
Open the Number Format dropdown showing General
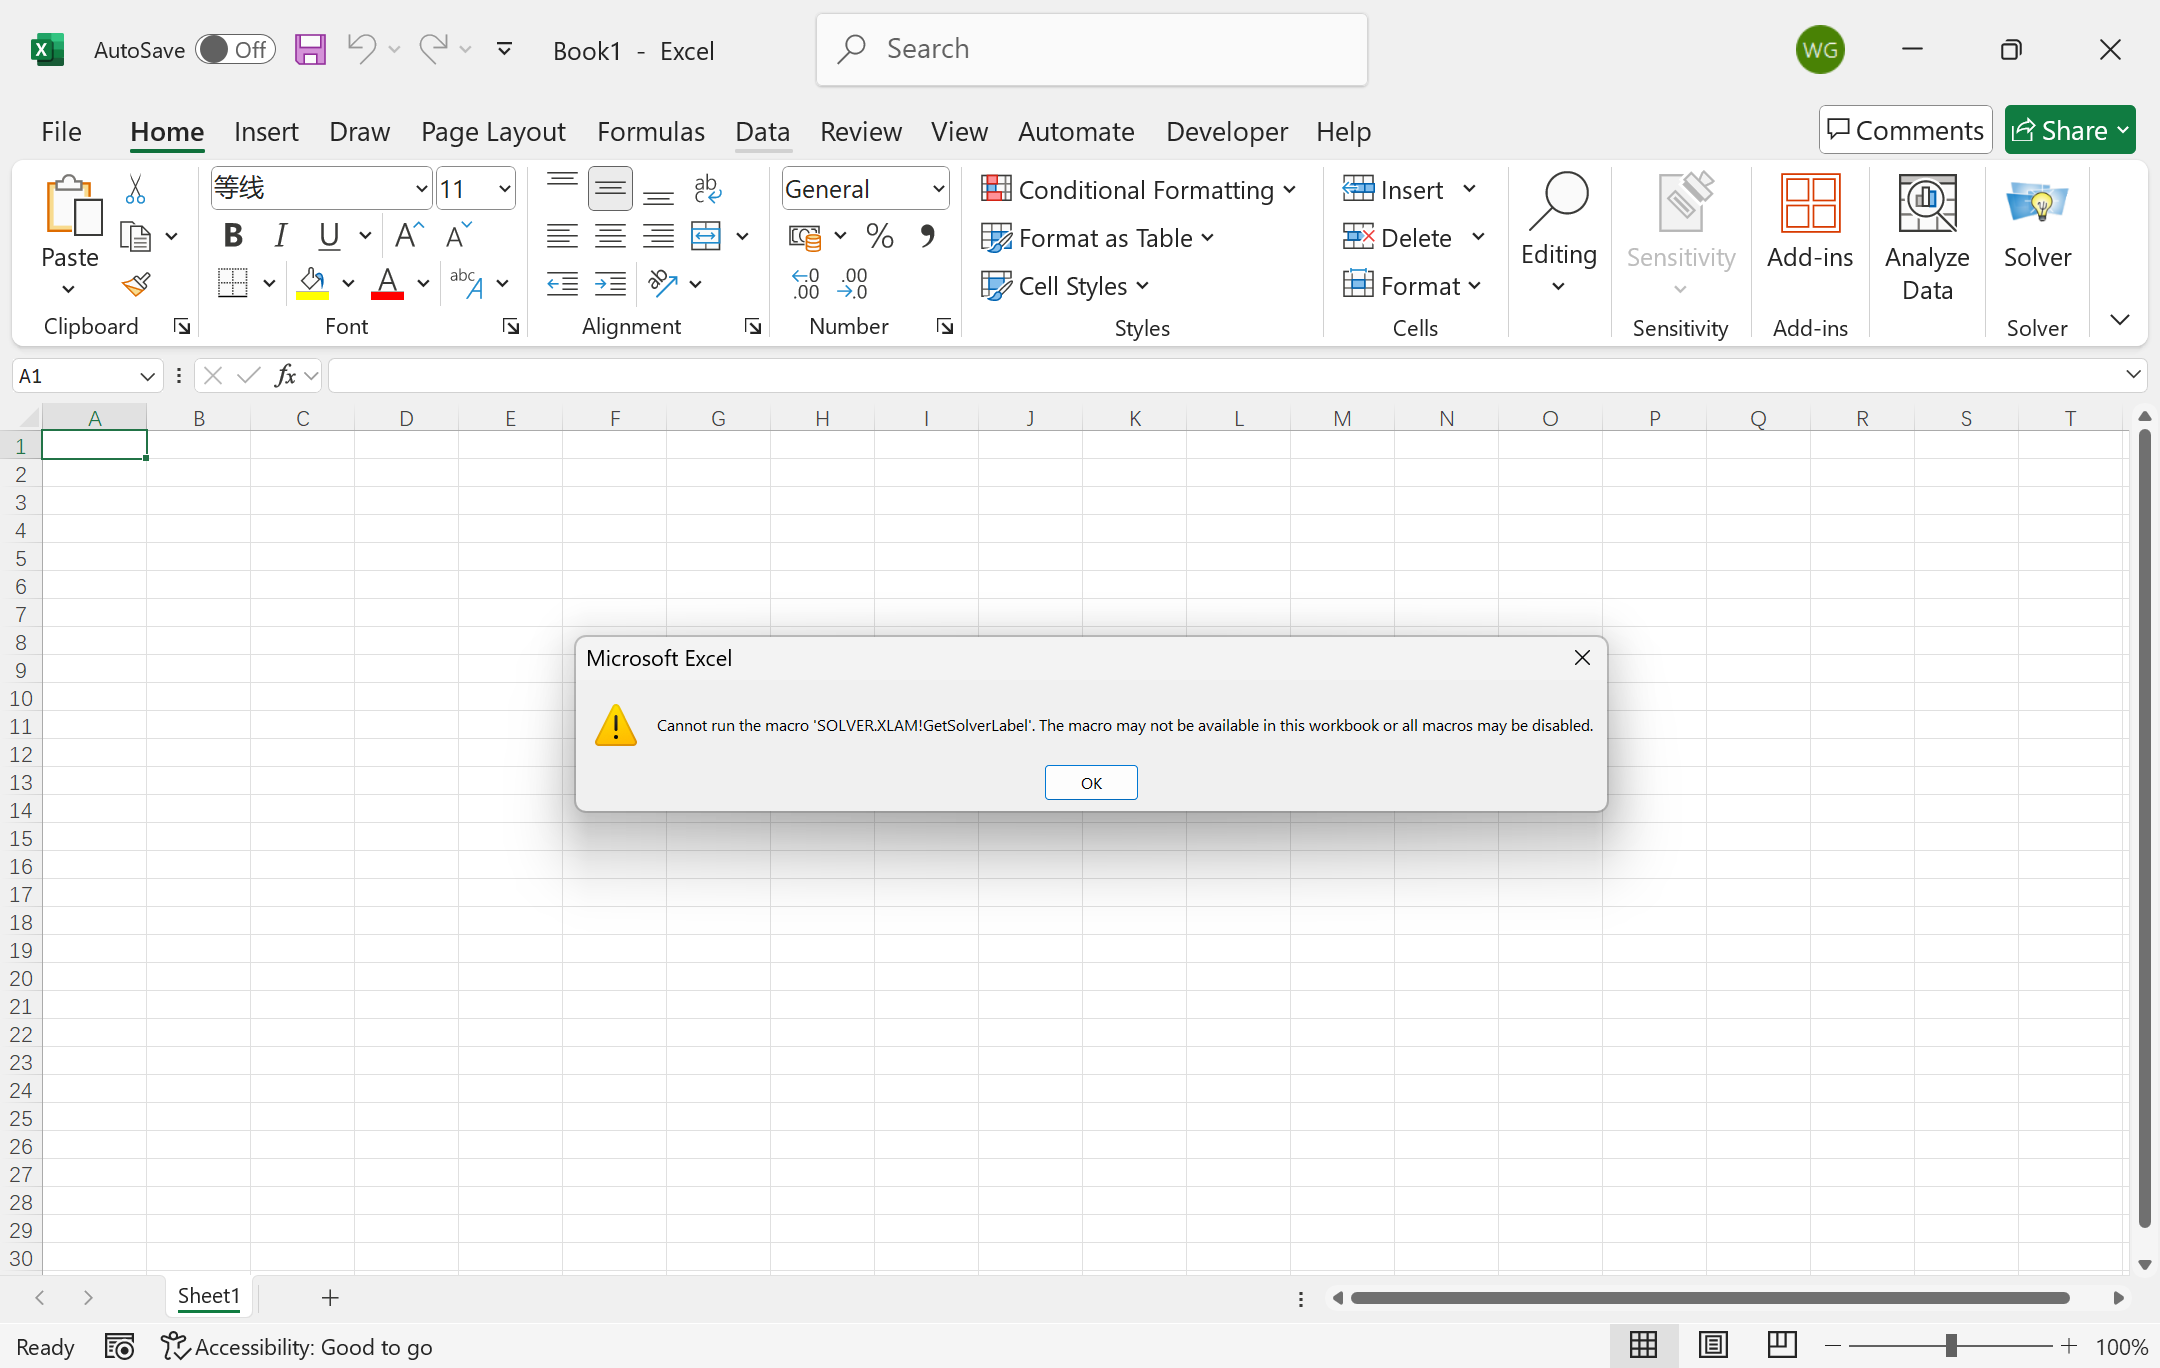click(x=866, y=189)
